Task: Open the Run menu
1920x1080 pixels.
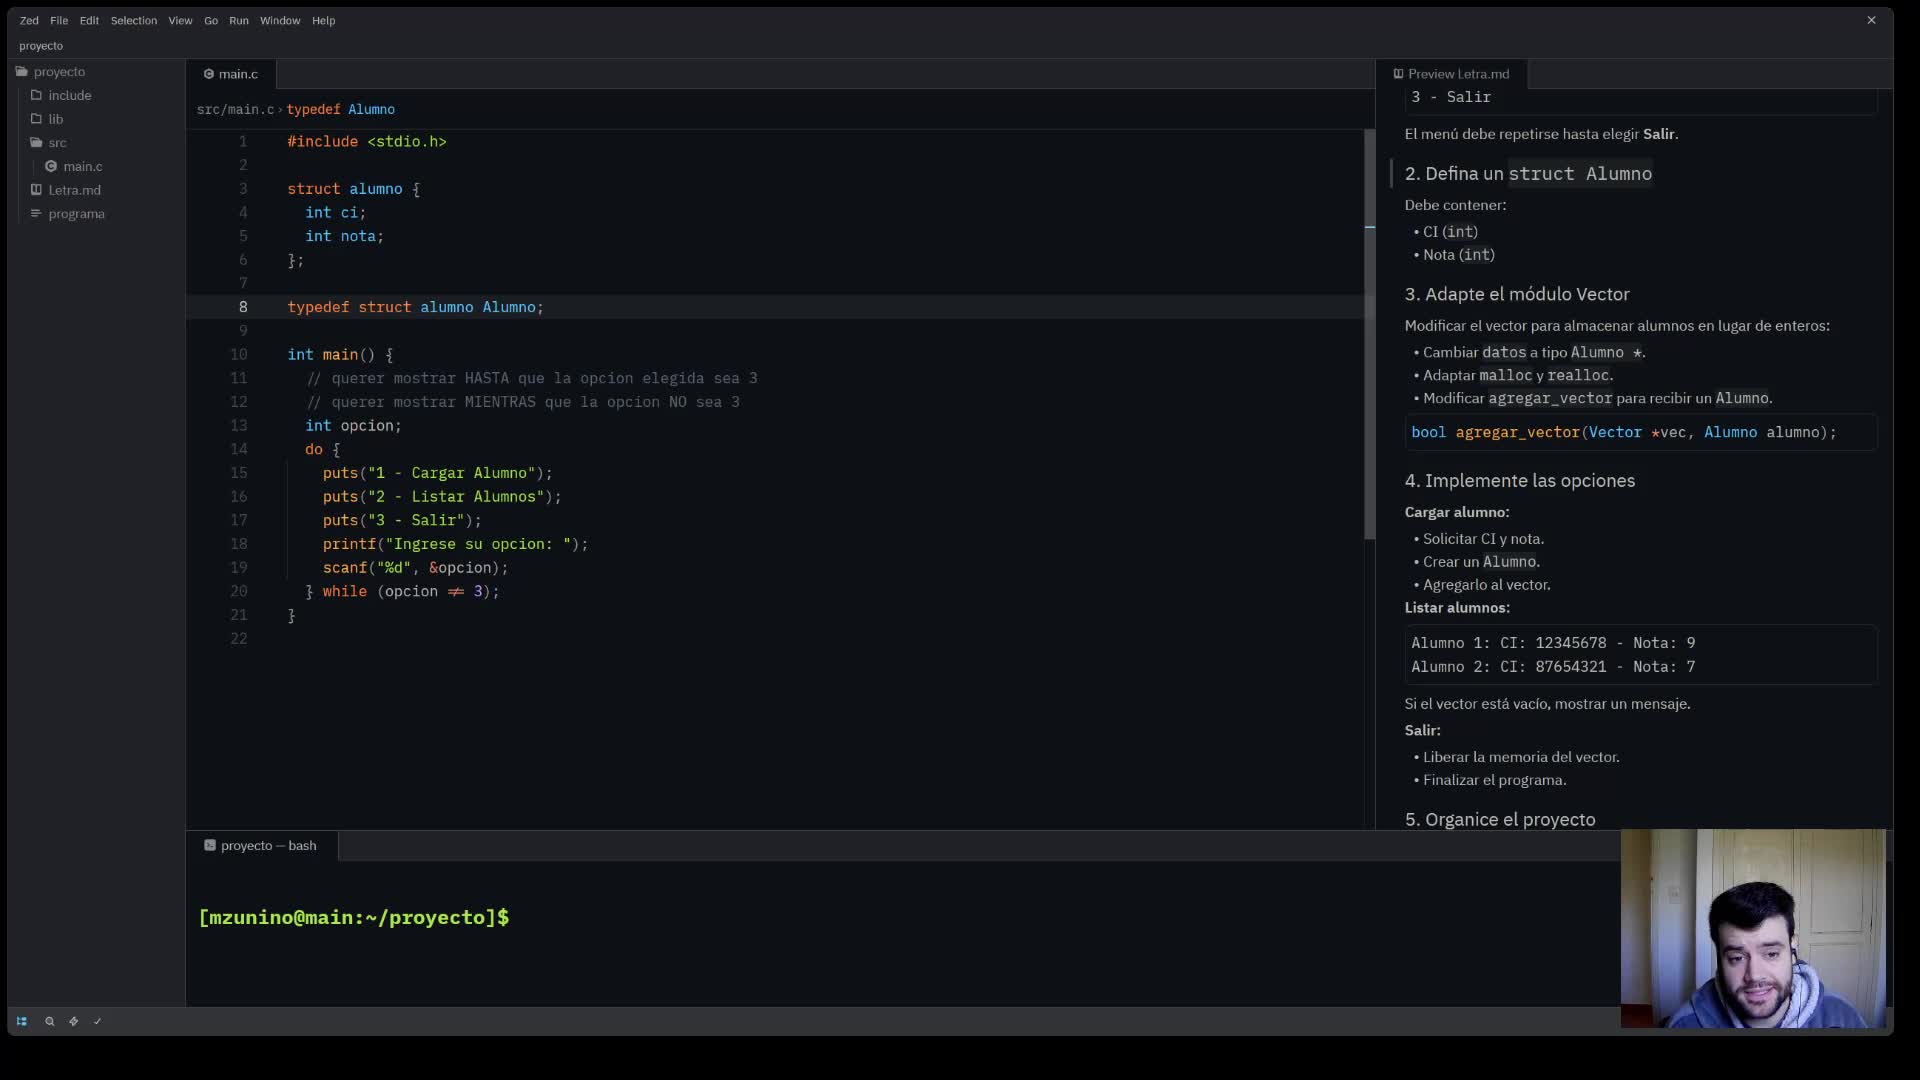Action: [x=239, y=20]
